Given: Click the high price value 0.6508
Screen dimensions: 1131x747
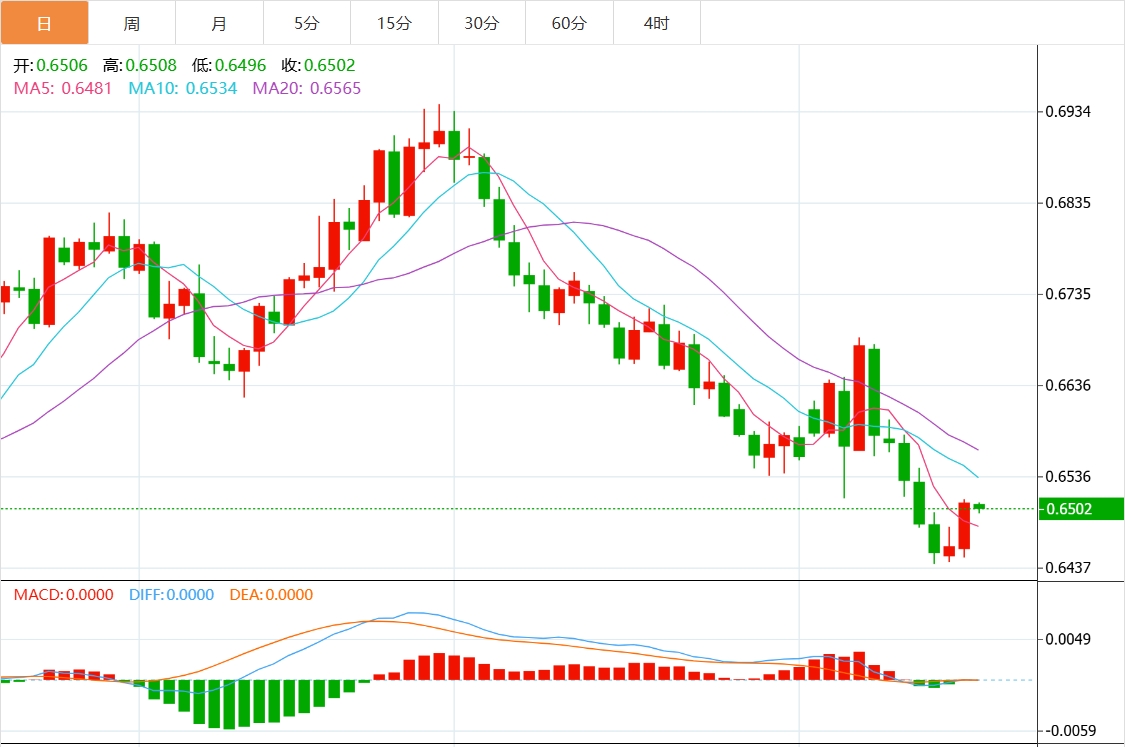Looking at the screenshot, I should [x=151, y=66].
